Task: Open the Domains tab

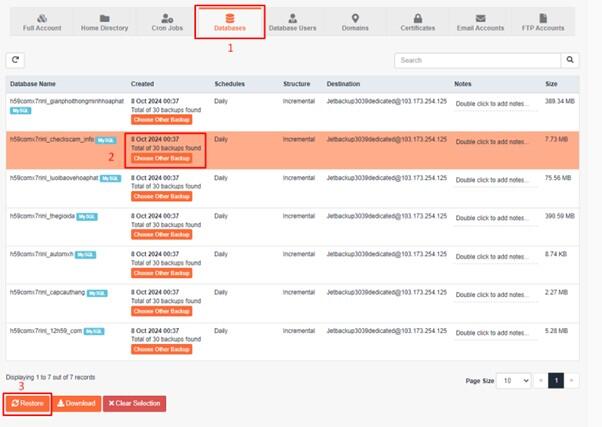Action: pos(355,22)
